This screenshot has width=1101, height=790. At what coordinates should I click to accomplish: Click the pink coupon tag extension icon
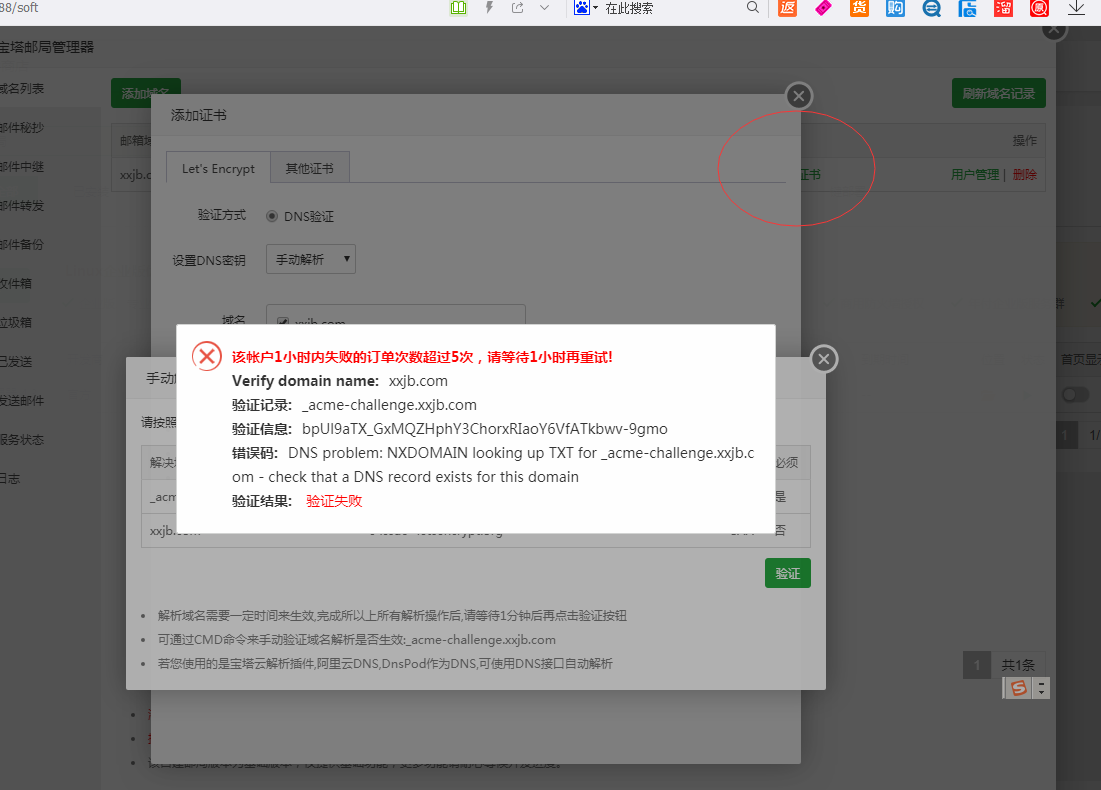click(x=824, y=8)
